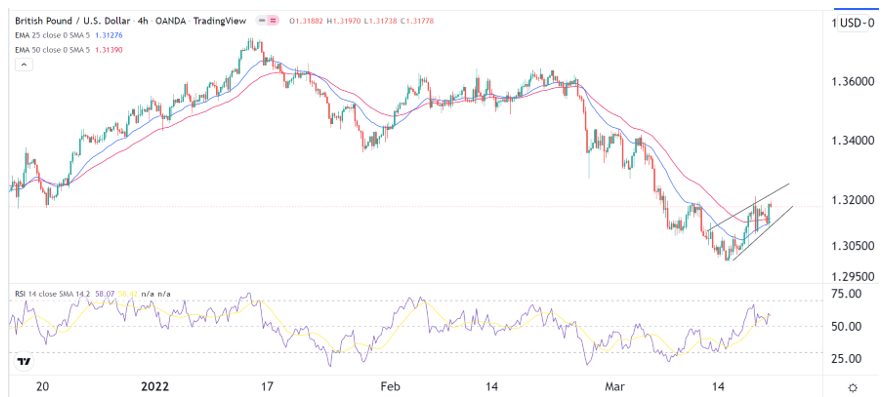The height and width of the screenshot is (397, 888).
Task: Click the TradingView logo in the RSI pane
Action: [x=23, y=361]
